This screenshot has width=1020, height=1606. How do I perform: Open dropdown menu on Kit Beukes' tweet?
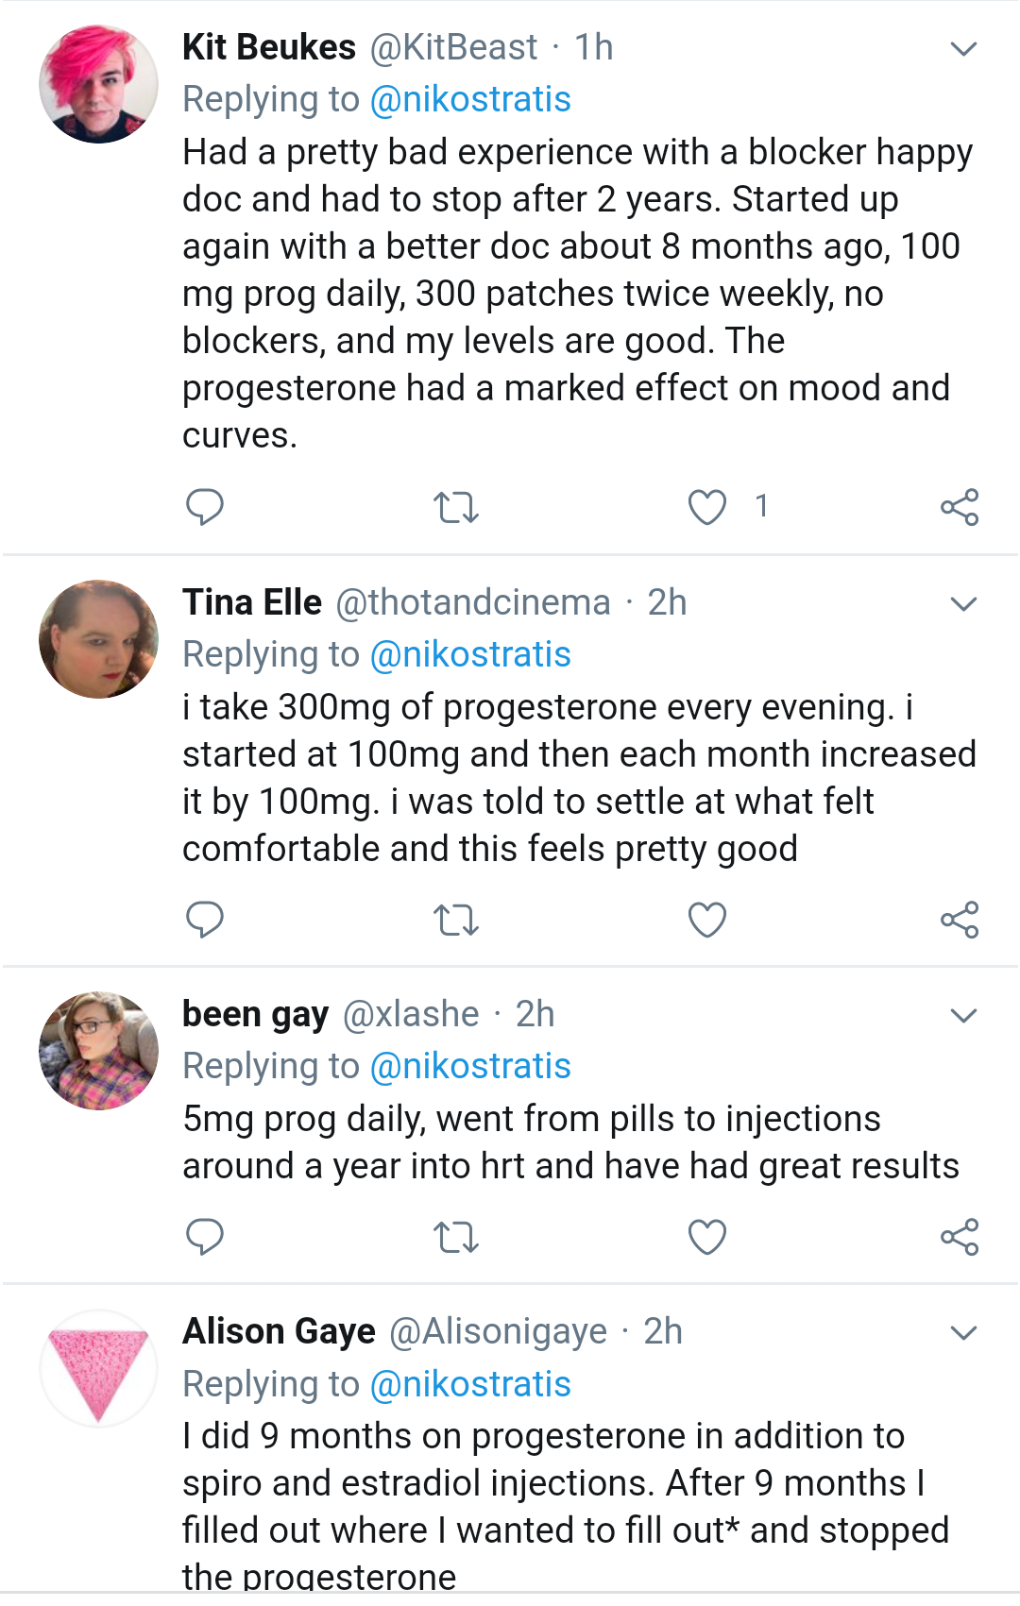click(963, 49)
